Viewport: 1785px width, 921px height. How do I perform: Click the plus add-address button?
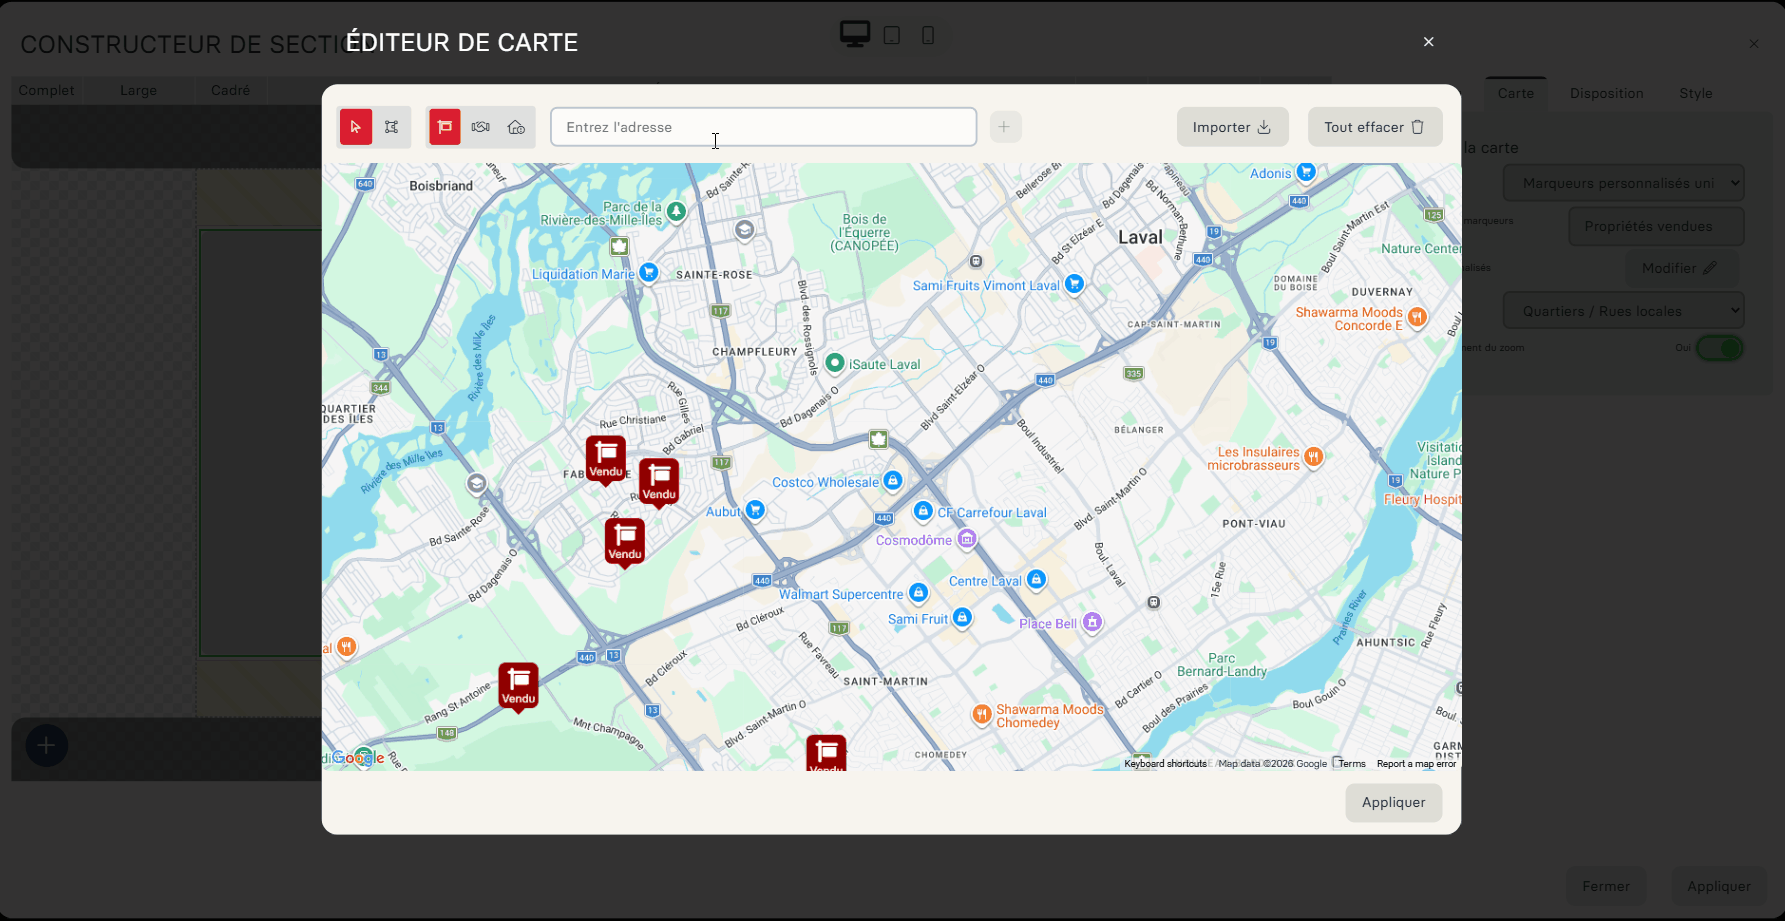click(1005, 127)
